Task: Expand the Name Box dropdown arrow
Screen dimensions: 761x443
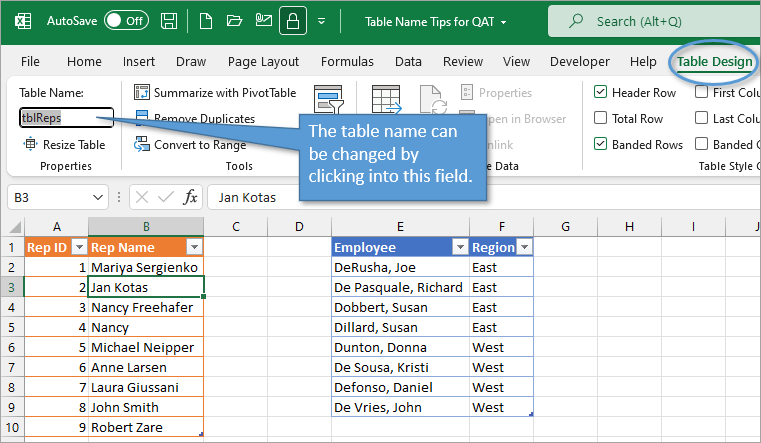Action: coord(98,198)
